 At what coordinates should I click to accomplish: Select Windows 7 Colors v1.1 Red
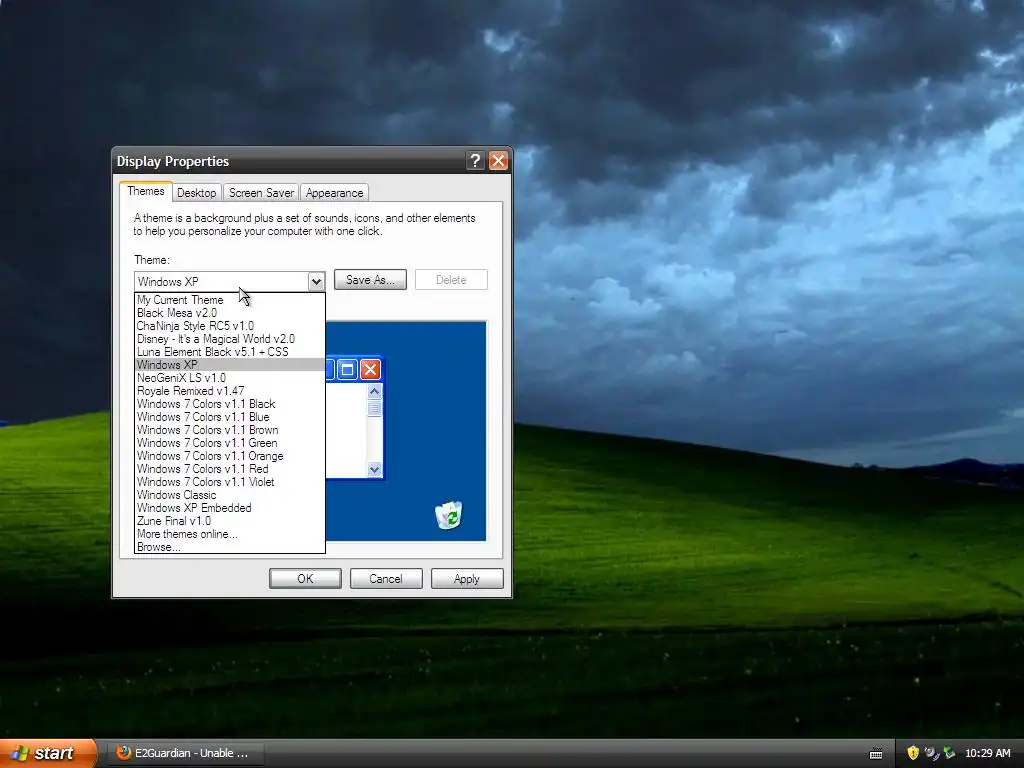click(x=229, y=469)
